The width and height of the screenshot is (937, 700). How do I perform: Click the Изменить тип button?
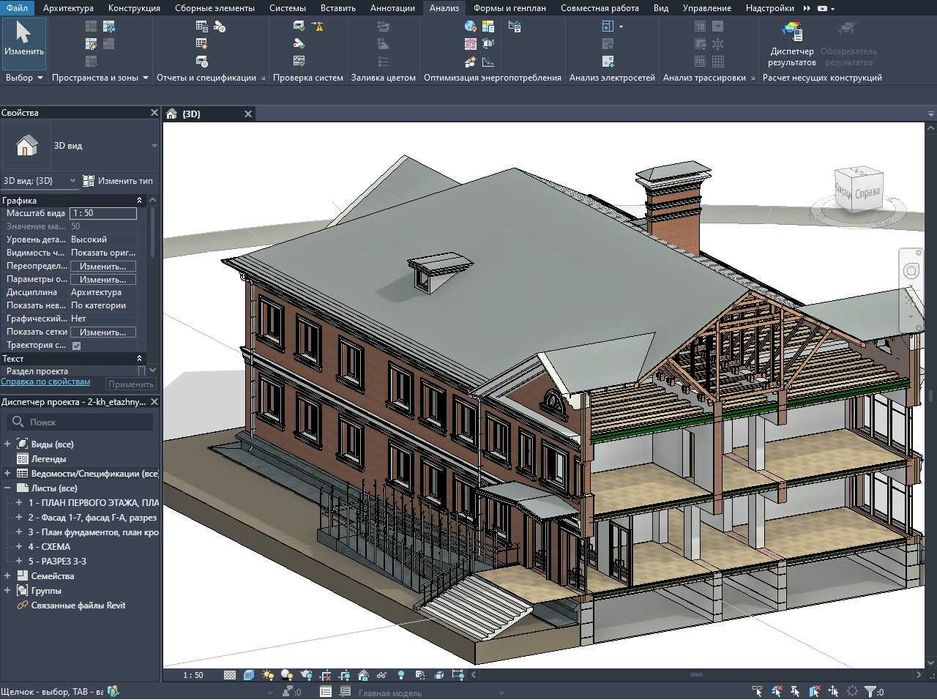[118, 181]
